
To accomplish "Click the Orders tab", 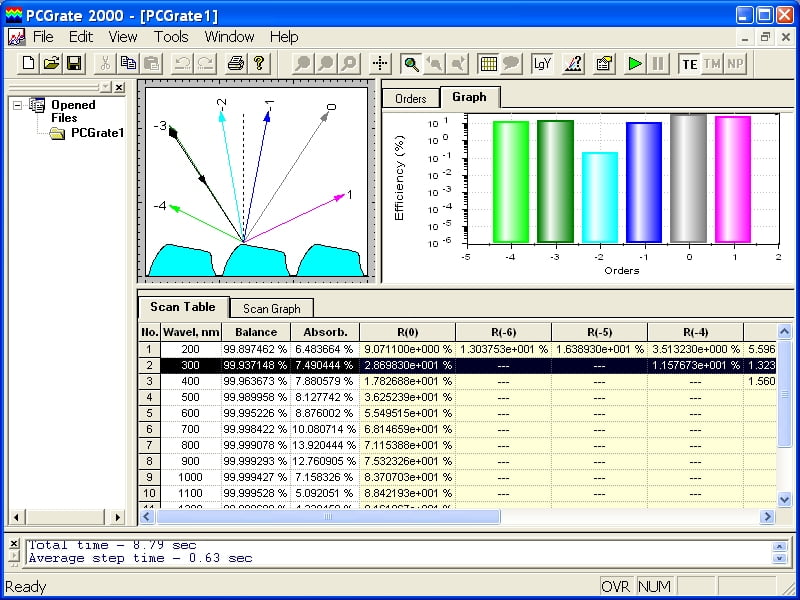I will (x=411, y=98).
